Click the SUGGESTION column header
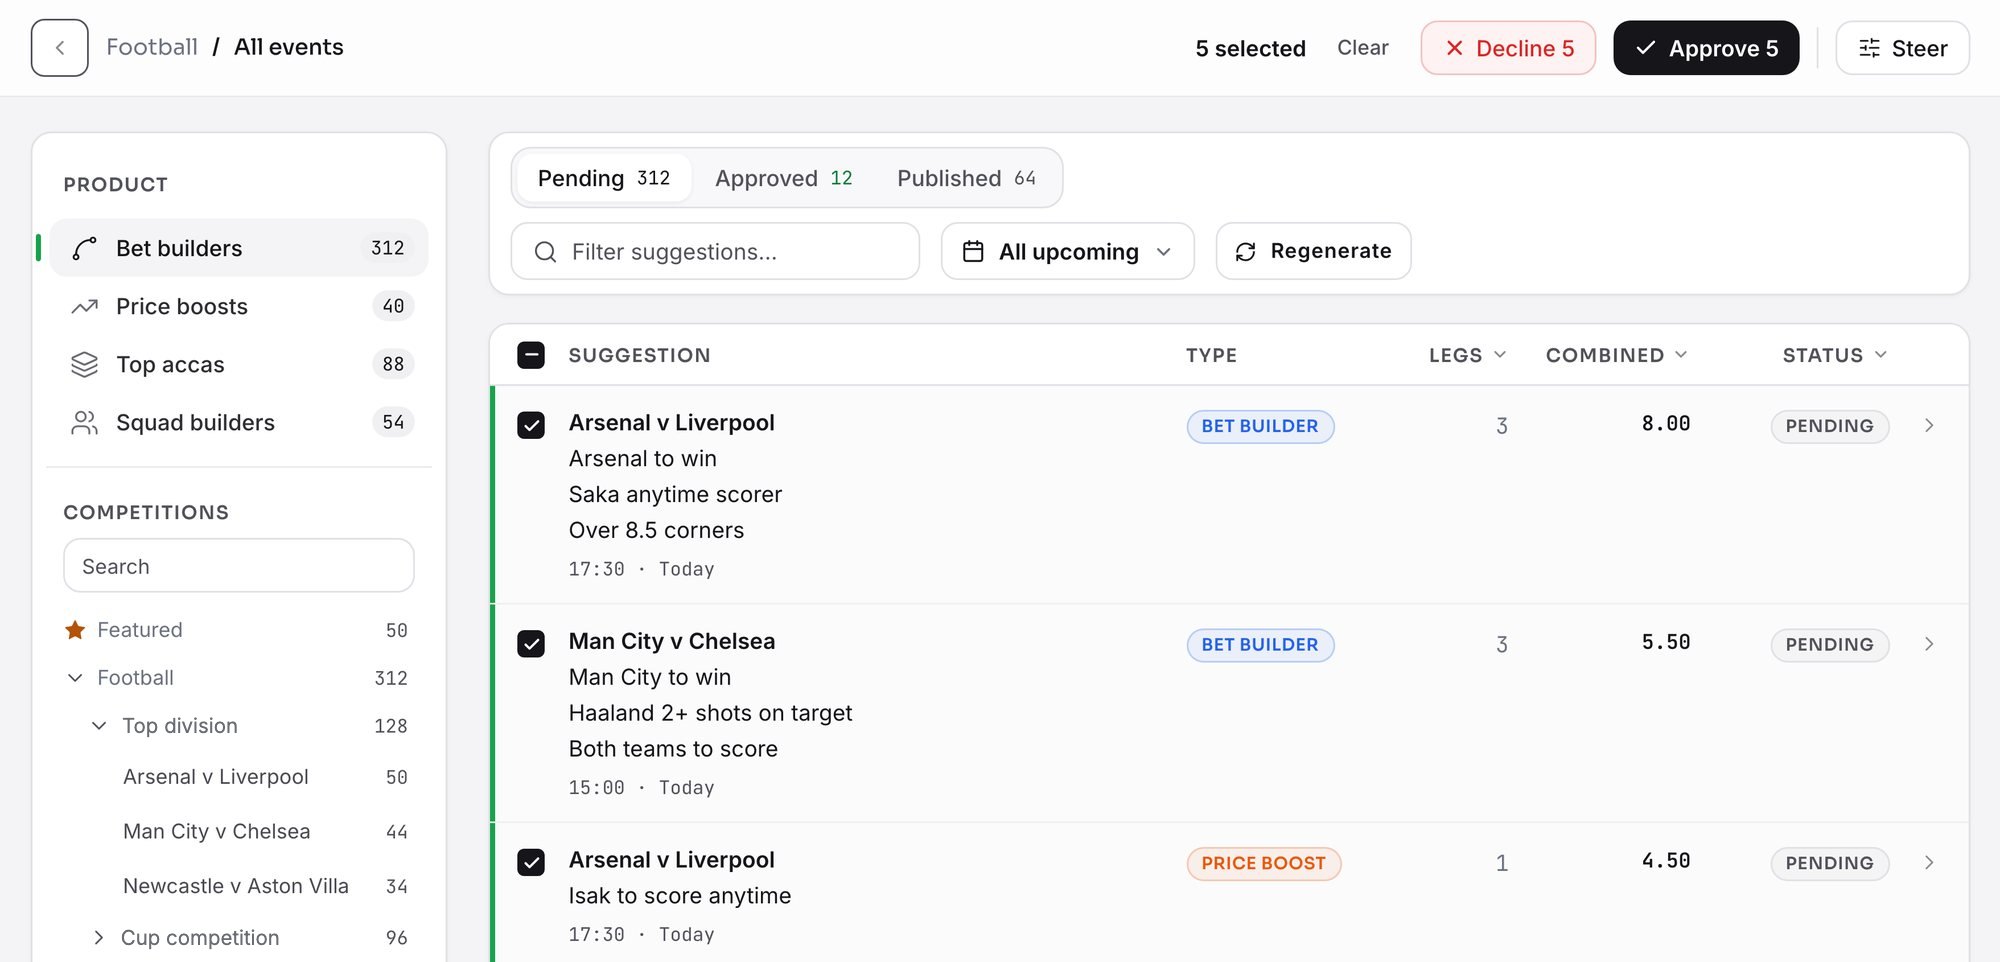This screenshot has width=2000, height=962. 639,355
